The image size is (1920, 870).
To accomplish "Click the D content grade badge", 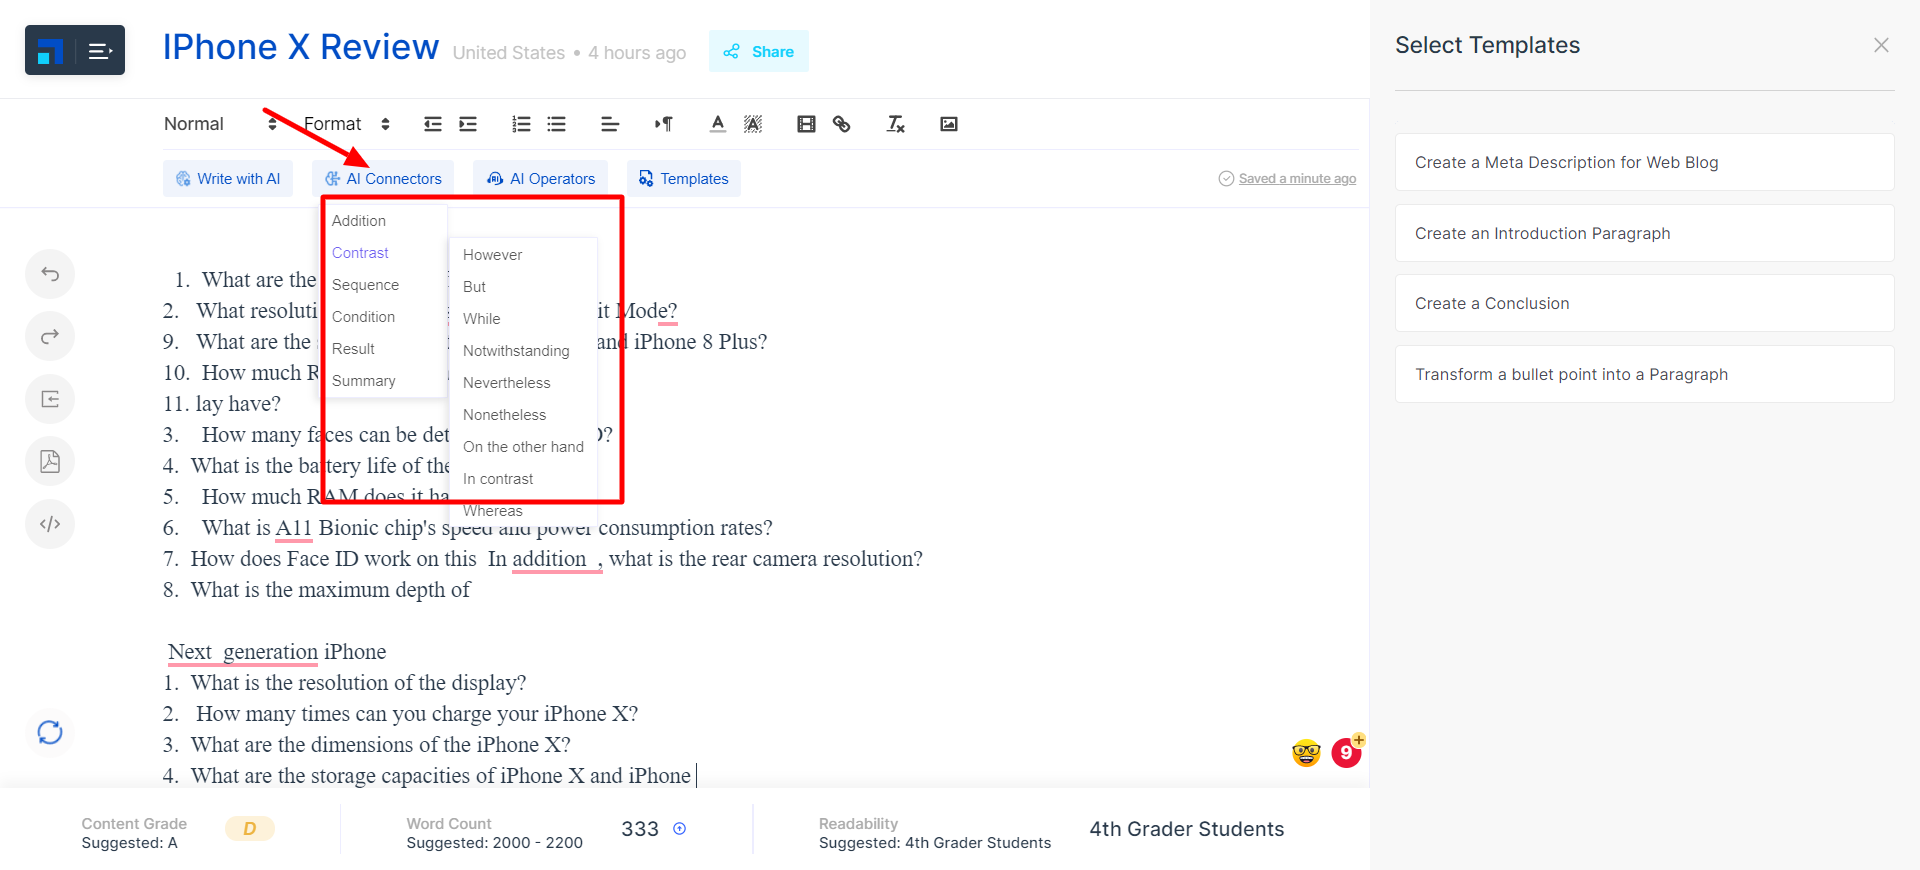I will (x=249, y=829).
